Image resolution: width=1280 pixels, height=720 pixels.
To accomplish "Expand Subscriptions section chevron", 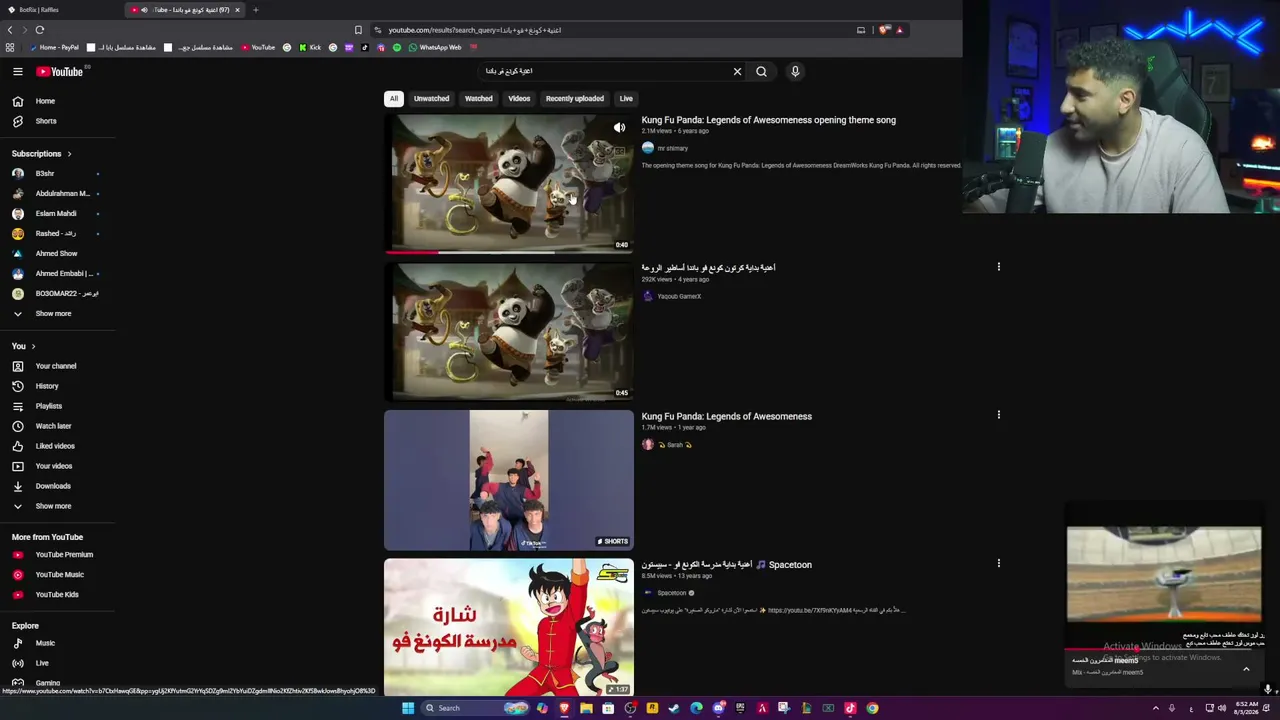I will pyautogui.click(x=69, y=154).
